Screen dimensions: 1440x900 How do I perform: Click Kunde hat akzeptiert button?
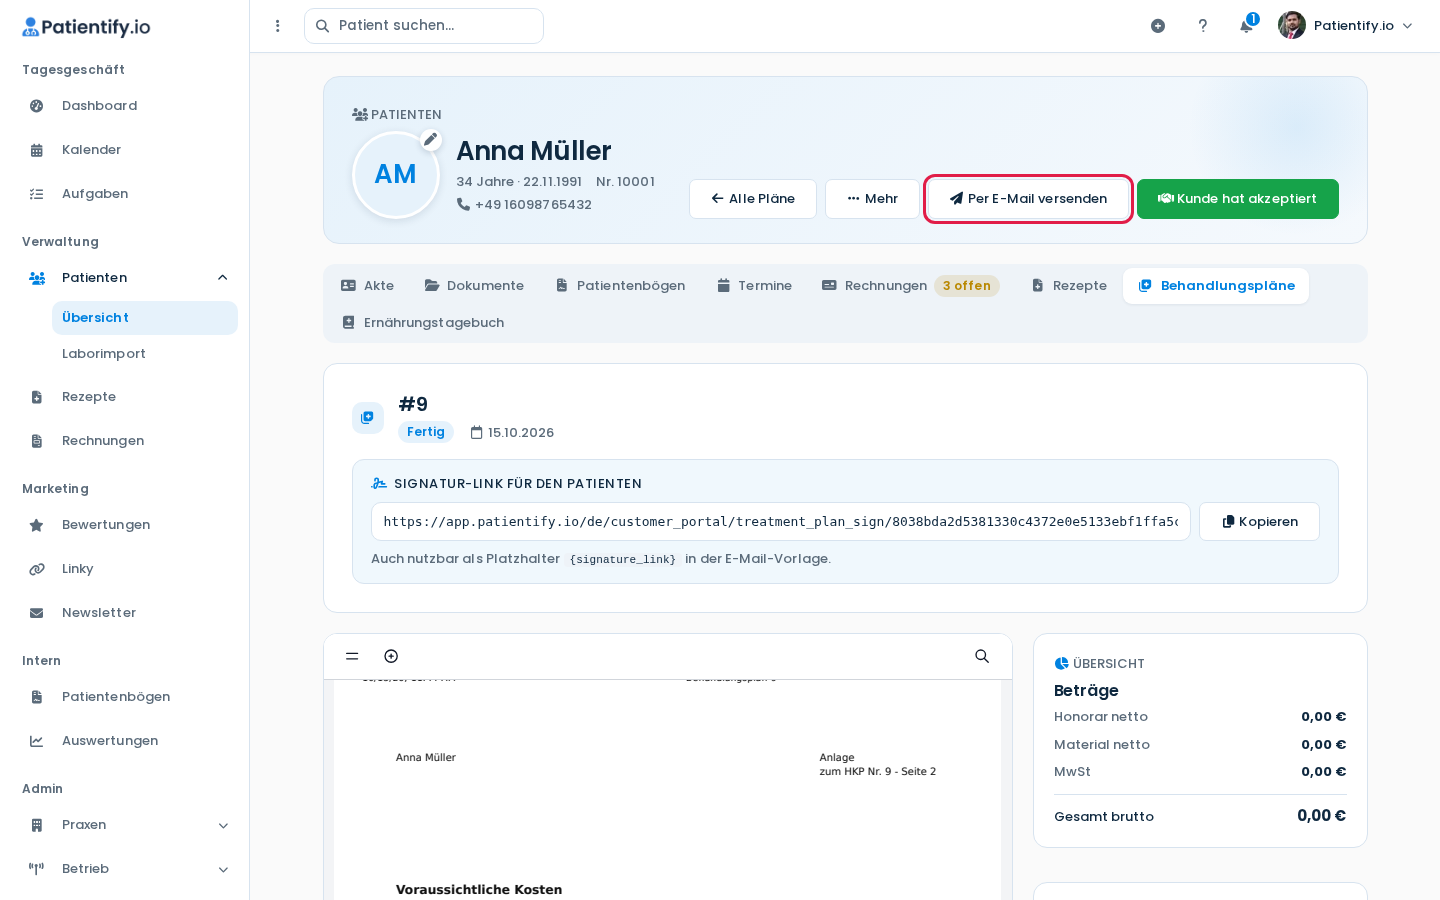[1238, 199]
